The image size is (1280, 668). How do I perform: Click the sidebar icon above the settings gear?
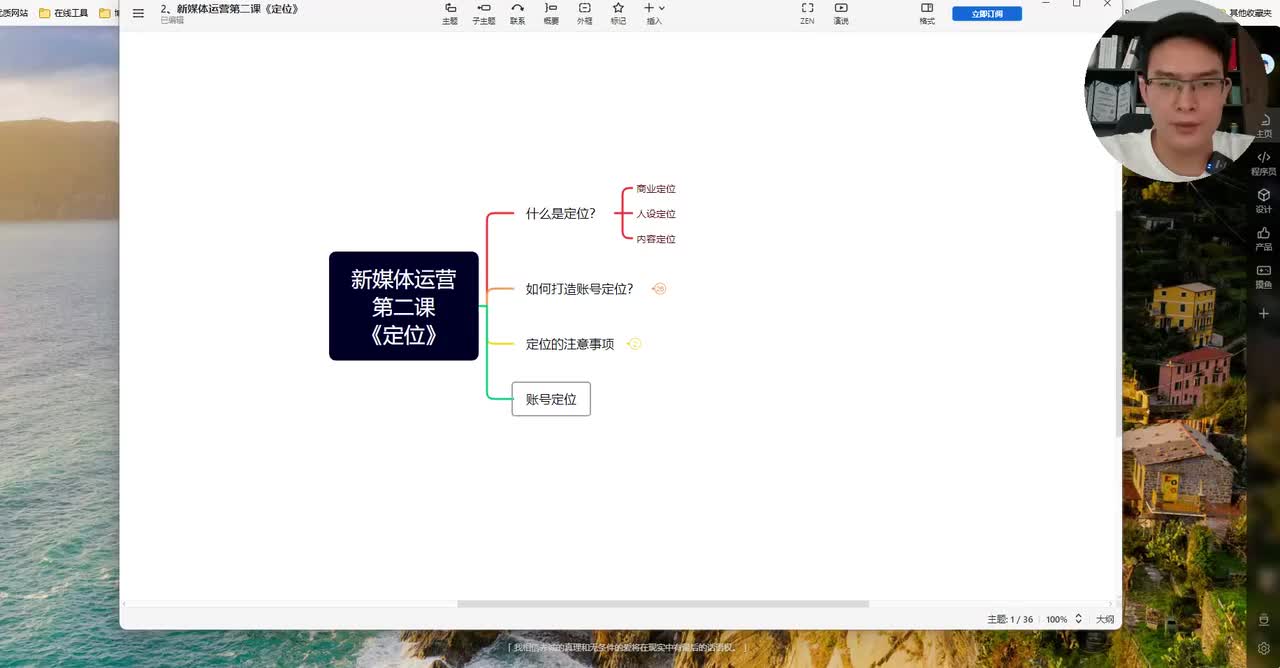[x=1264, y=620]
